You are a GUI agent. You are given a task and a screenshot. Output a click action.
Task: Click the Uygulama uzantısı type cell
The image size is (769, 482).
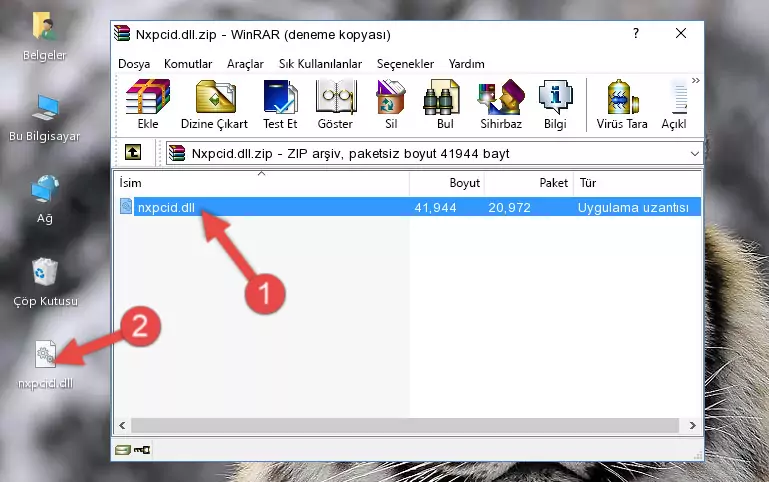pyautogui.click(x=633, y=207)
